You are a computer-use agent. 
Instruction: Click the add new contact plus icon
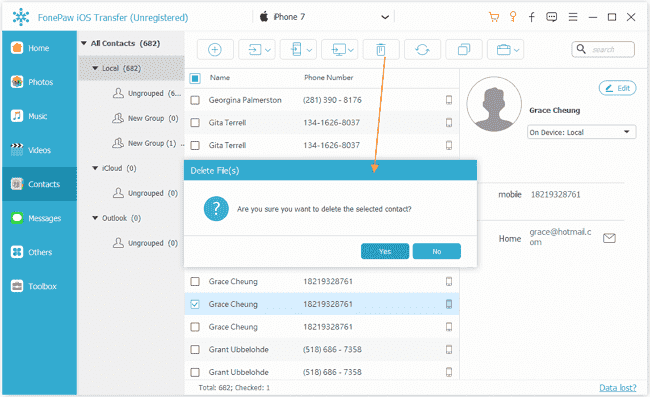pyautogui.click(x=215, y=50)
